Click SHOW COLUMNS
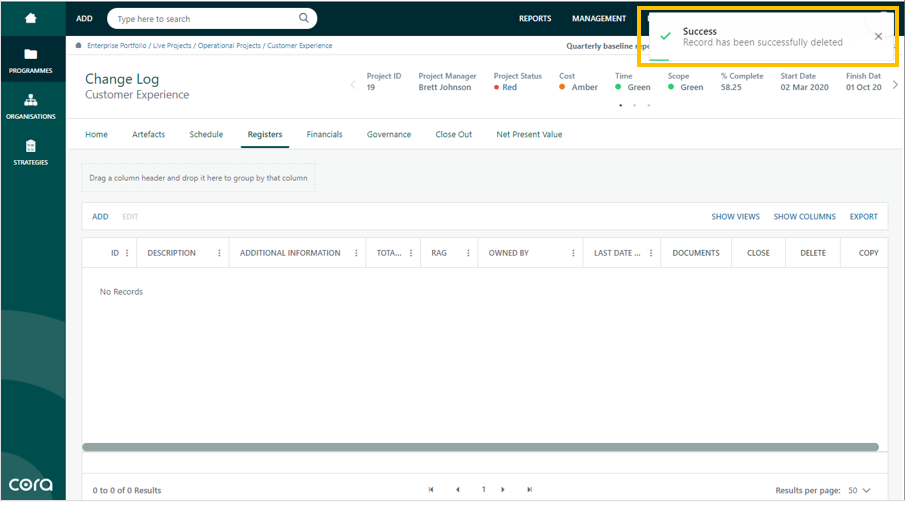The width and height of the screenshot is (905, 505). [805, 216]
